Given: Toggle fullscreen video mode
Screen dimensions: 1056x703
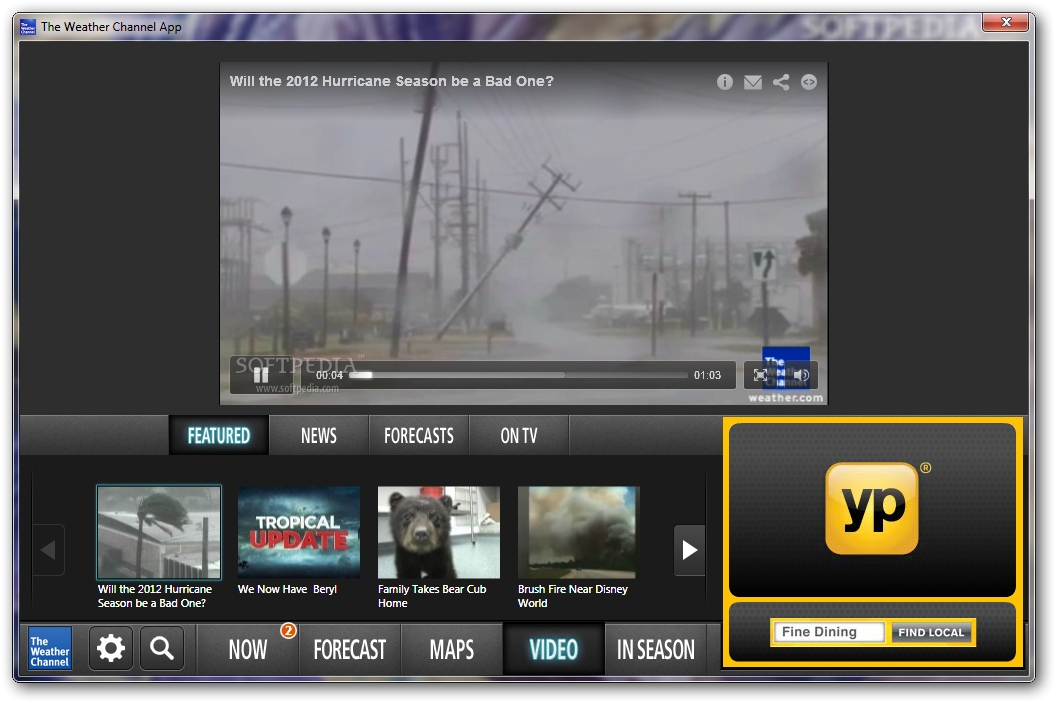Looking at the screenshot, I should (x=760, y=375).
